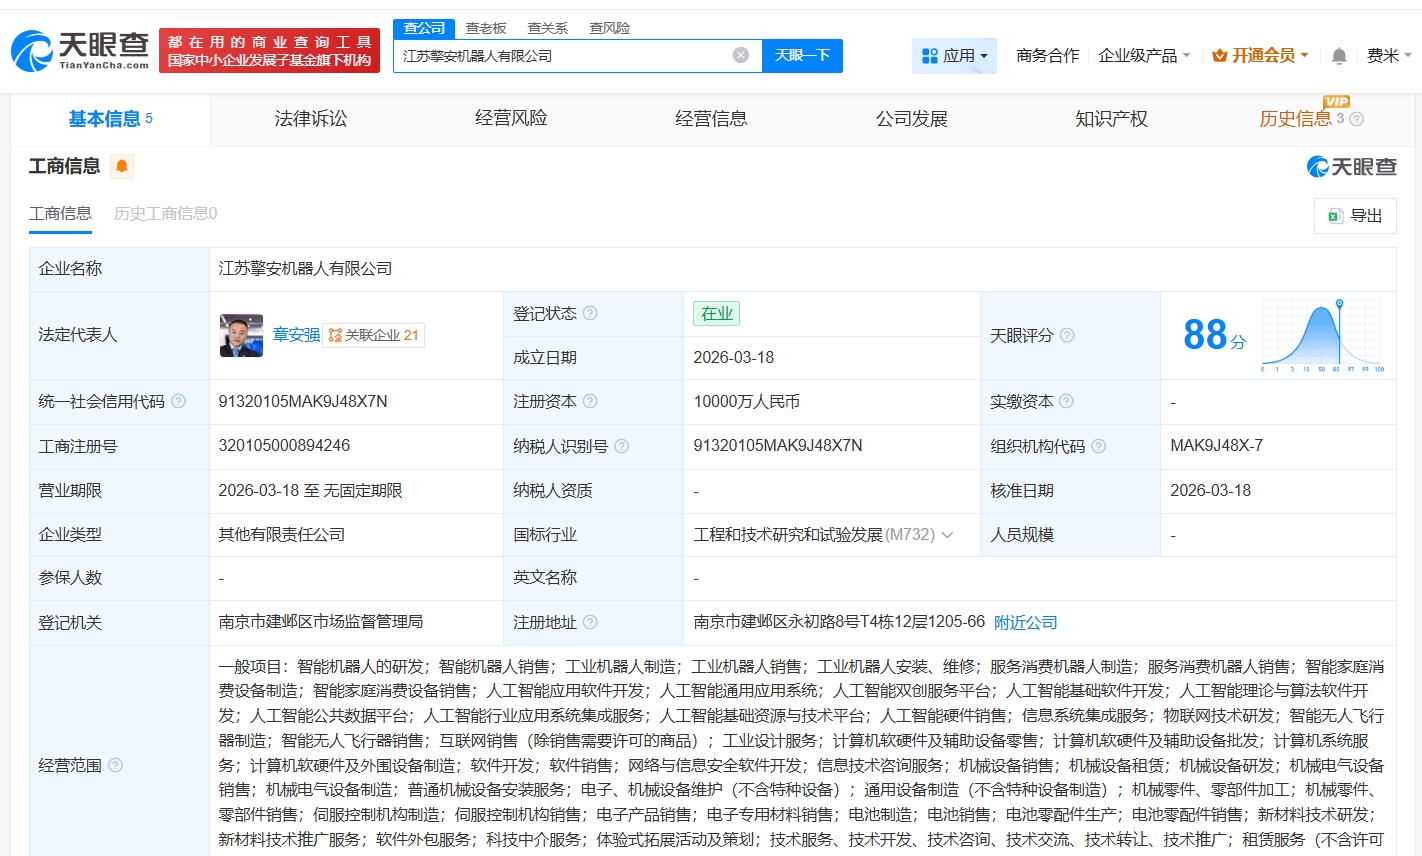The image size is (1422, 856).
Task: Click help icon beside 注册地址
Action: click(590, 622)
